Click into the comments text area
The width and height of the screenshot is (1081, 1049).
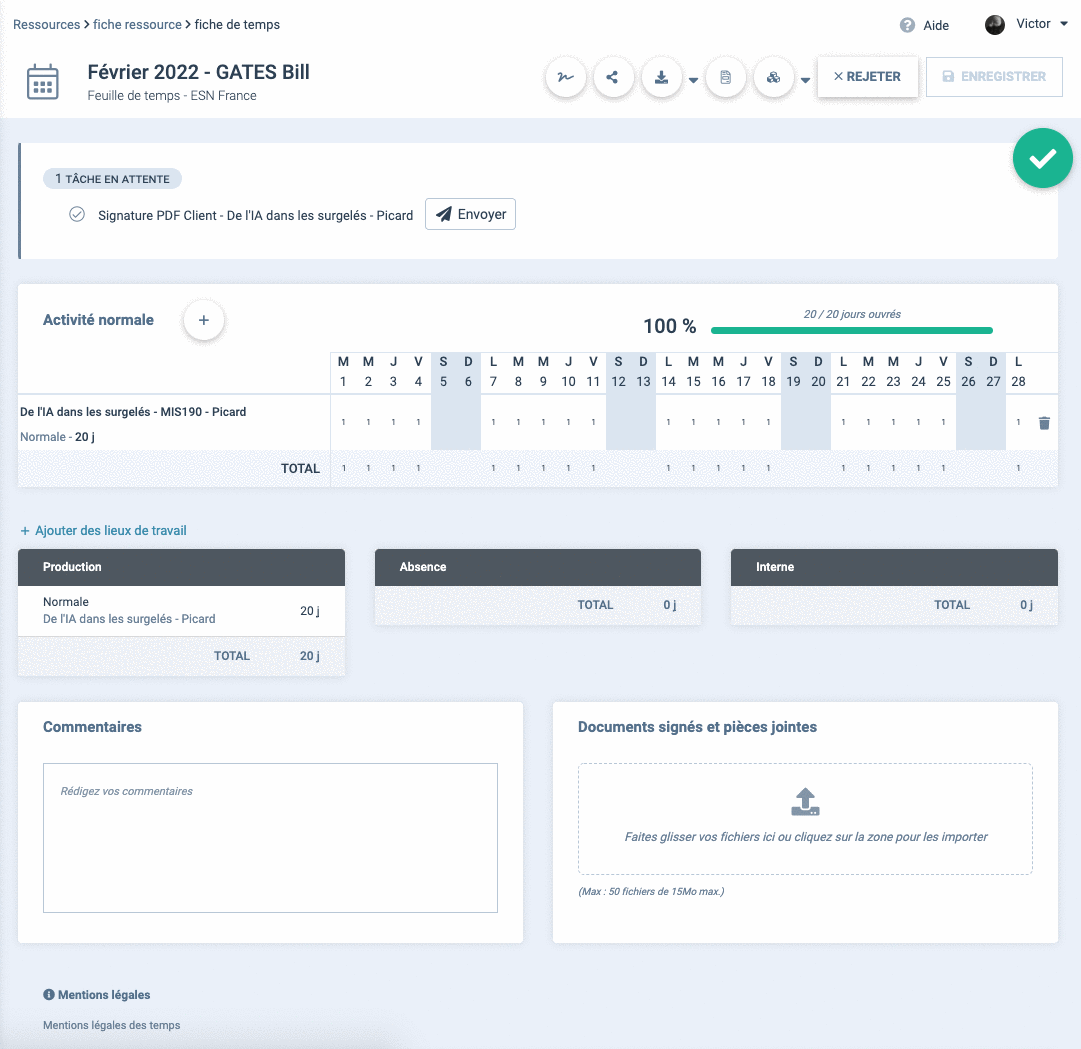click(270, 837)
